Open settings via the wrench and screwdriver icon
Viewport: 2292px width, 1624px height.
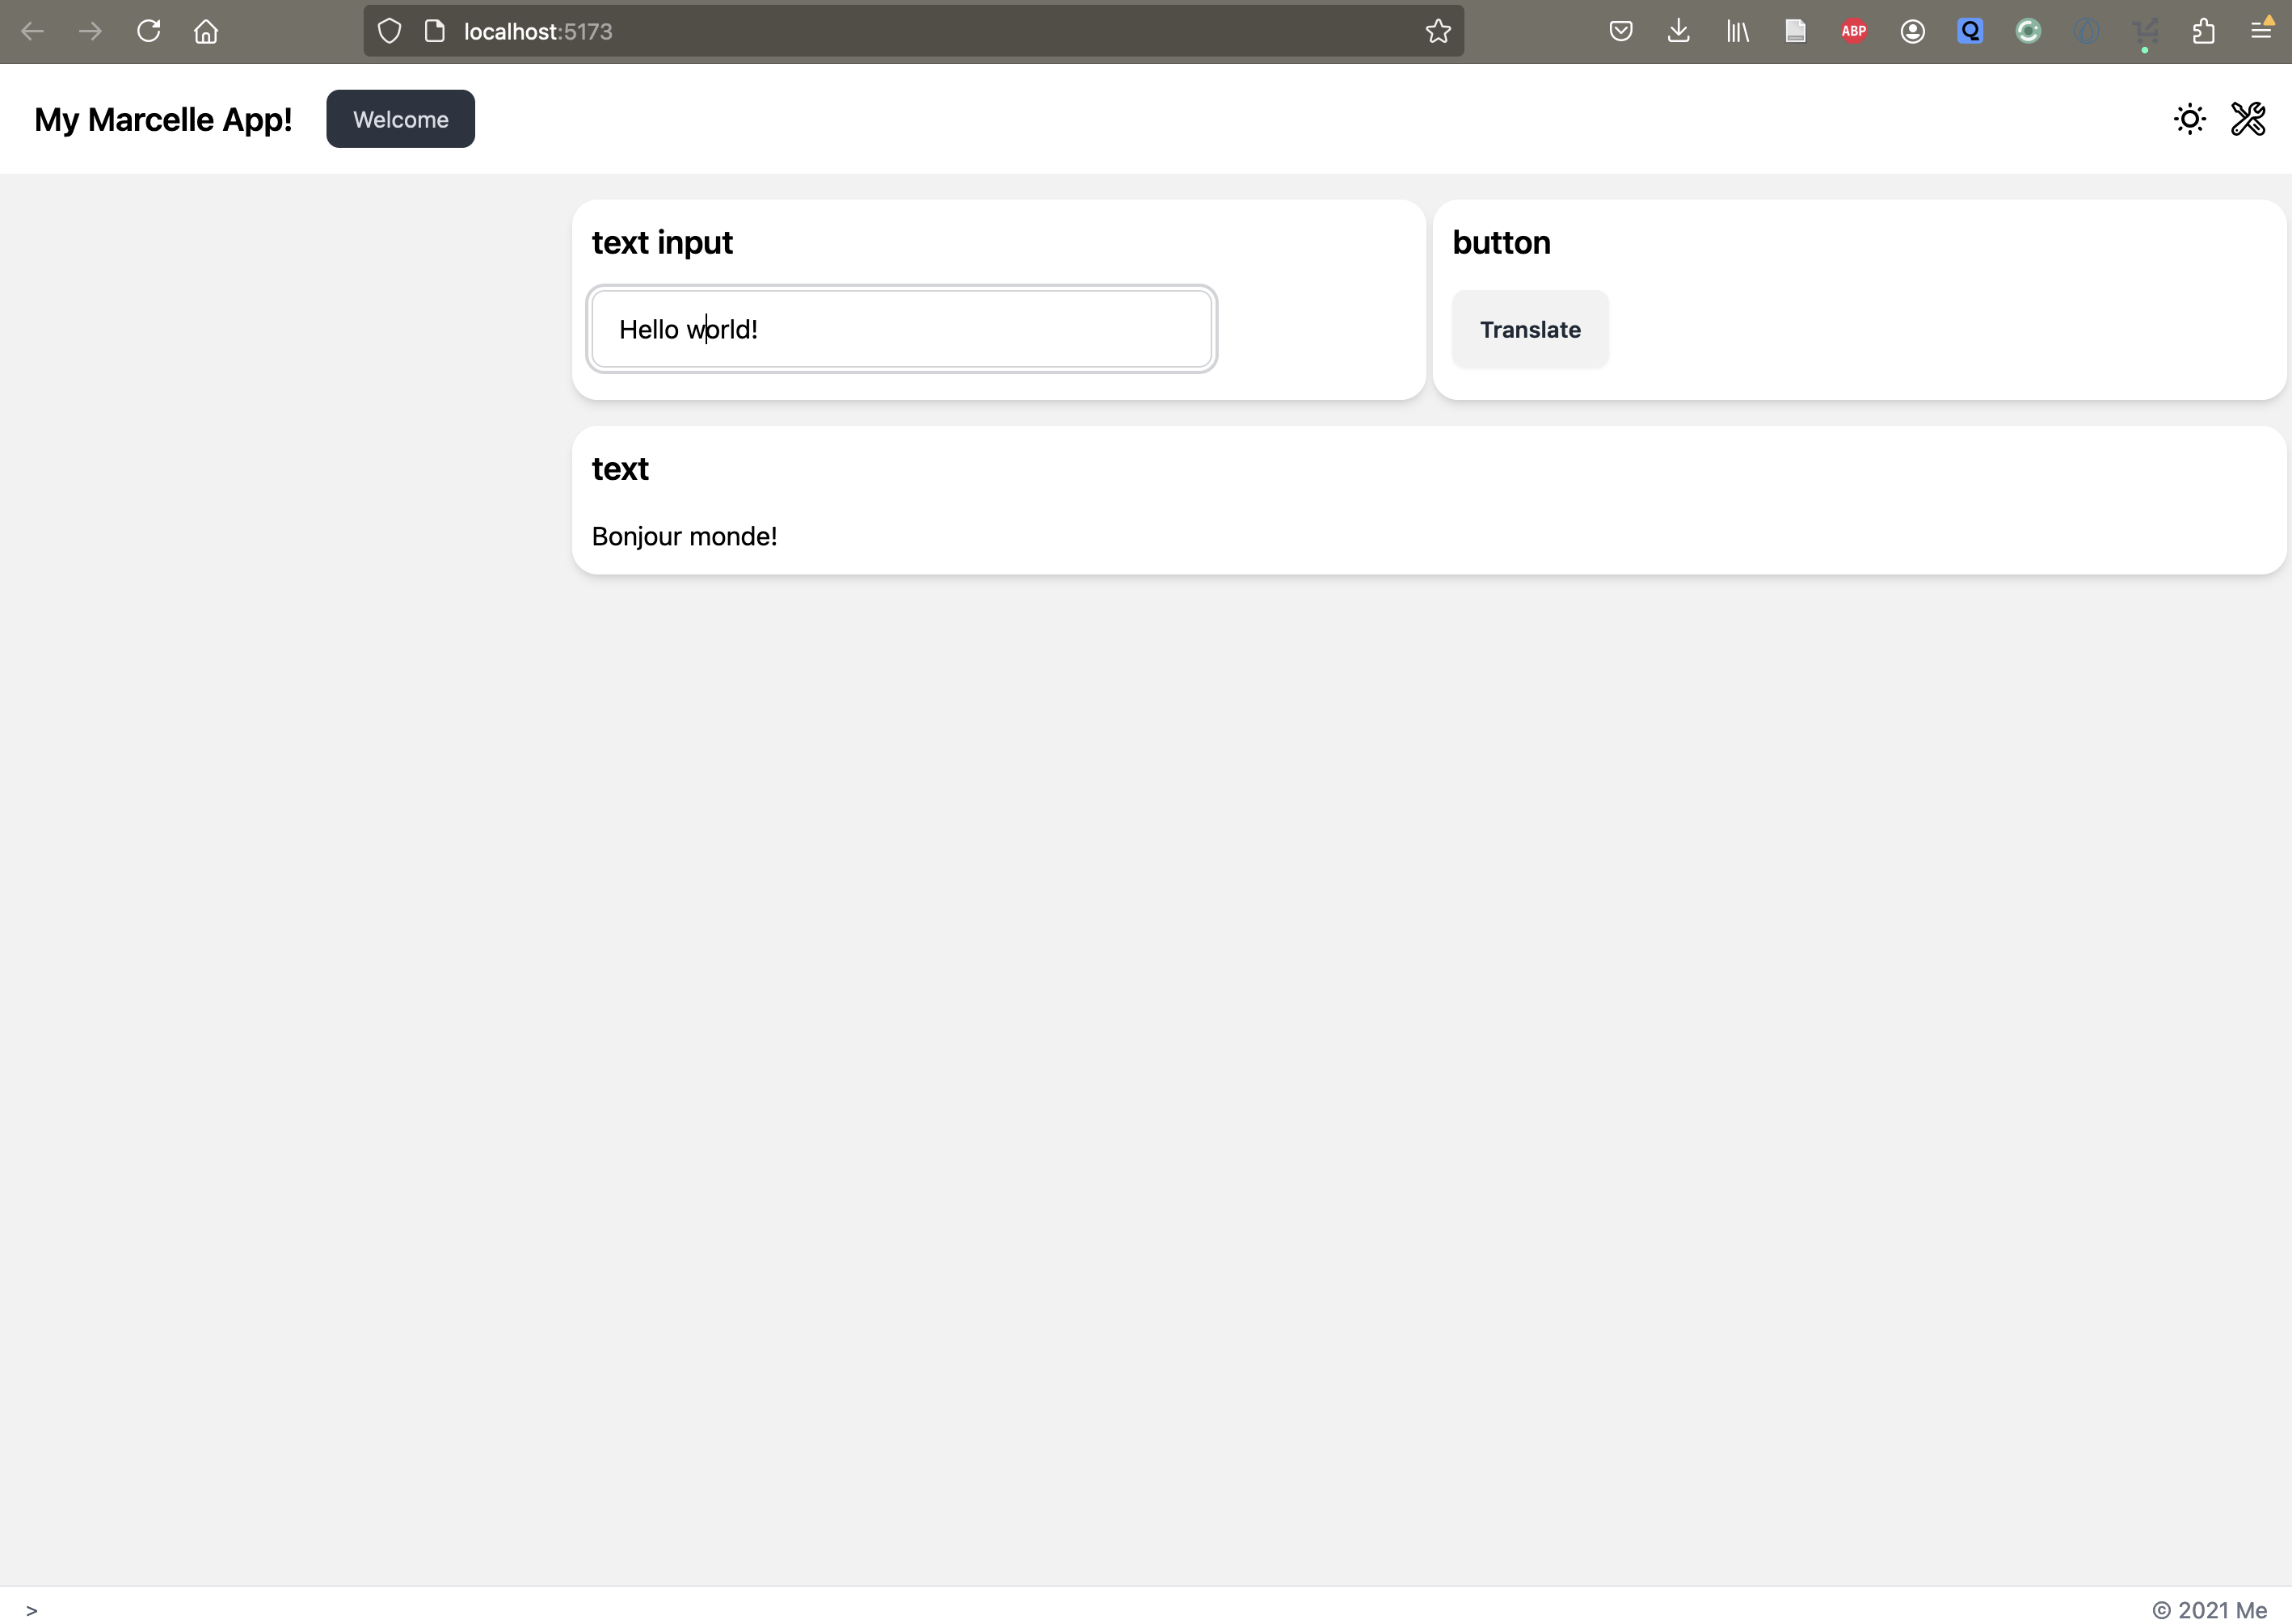coord(2248,118)
